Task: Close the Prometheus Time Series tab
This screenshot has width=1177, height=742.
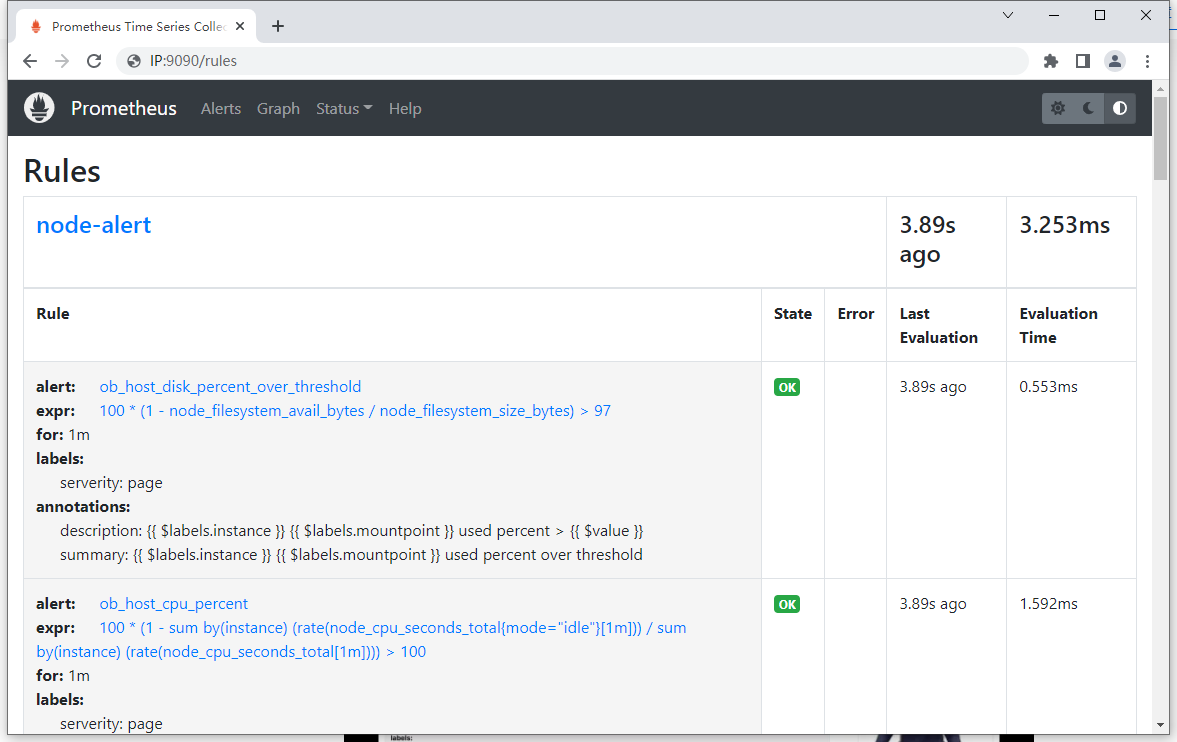Action: click(x=239, y=26)
